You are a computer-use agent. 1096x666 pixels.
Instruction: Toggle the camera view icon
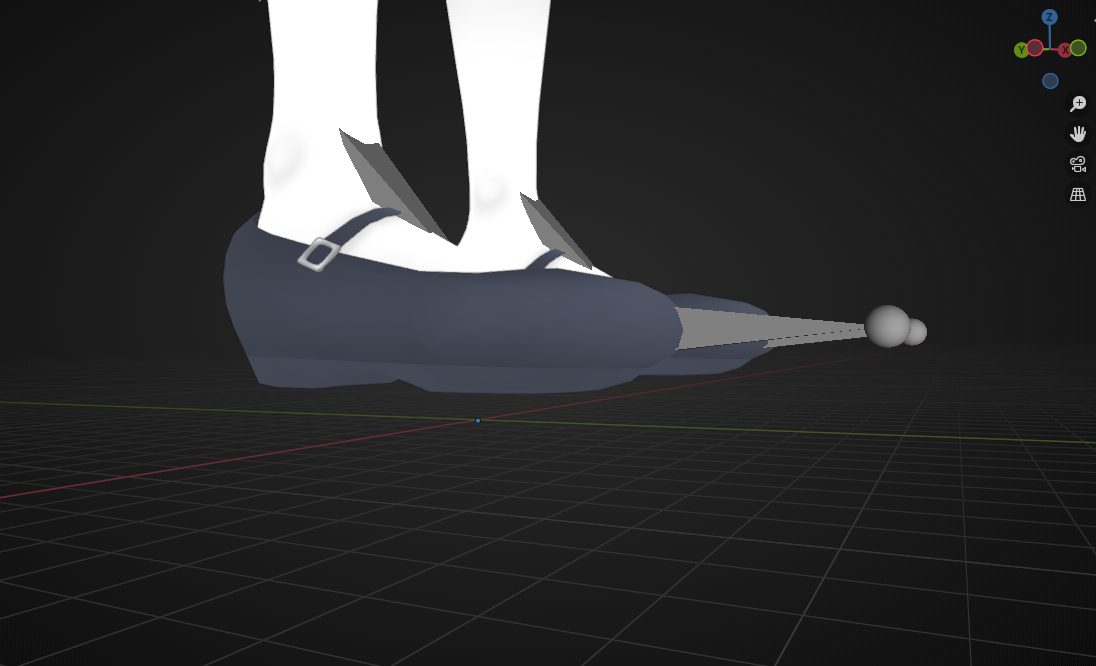(1078, 164)
